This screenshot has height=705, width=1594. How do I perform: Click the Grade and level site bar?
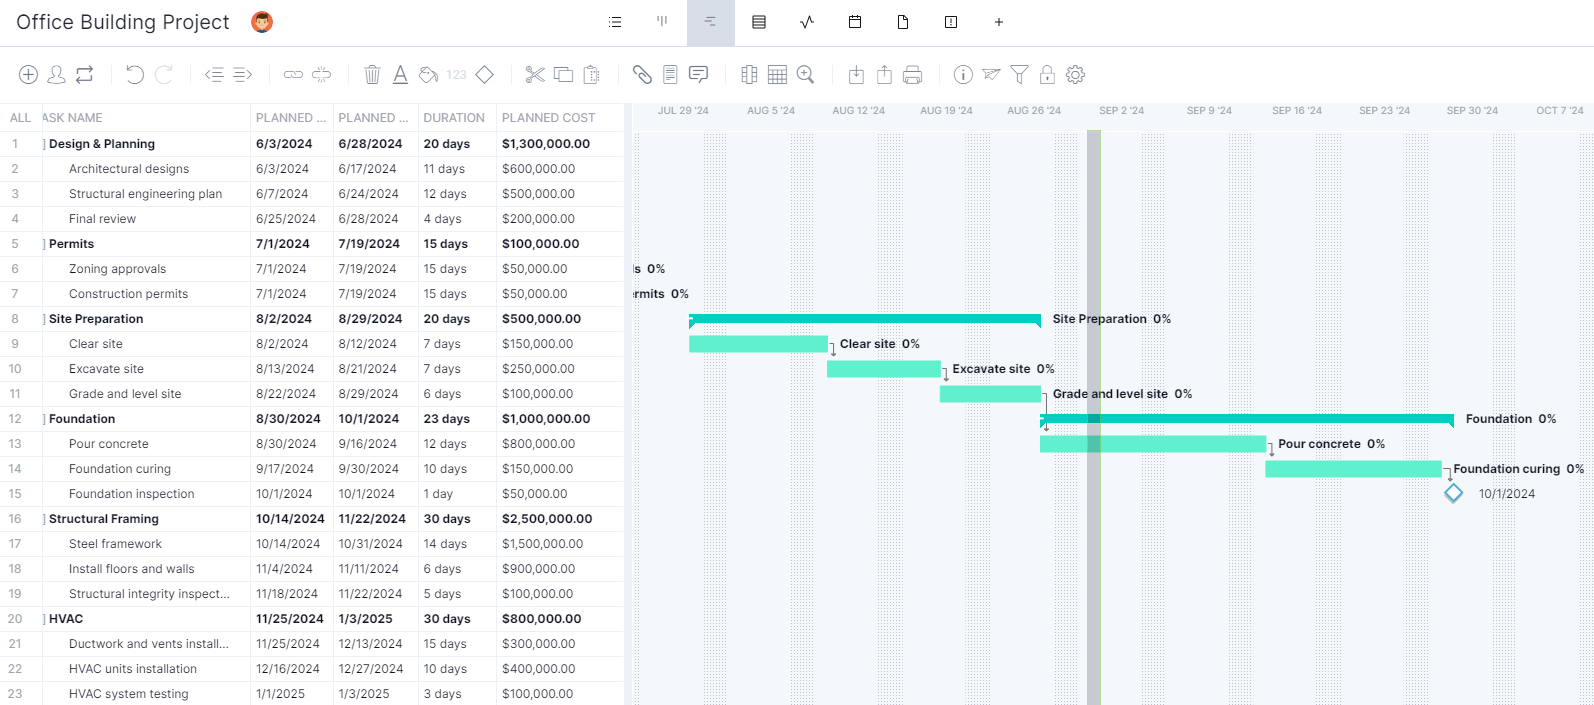pos(990,394)
